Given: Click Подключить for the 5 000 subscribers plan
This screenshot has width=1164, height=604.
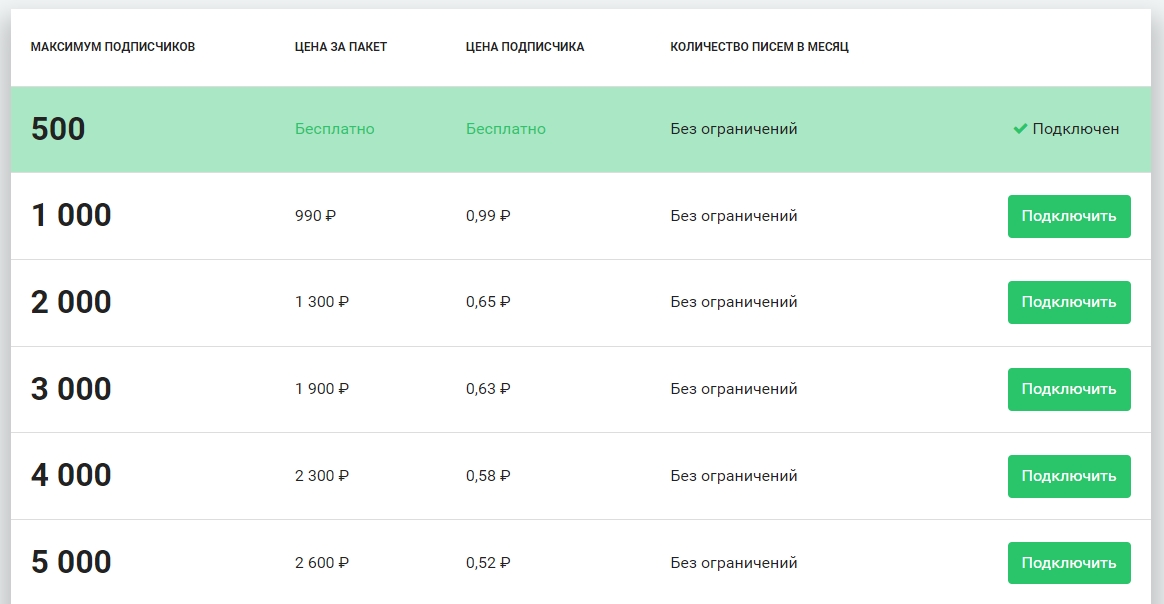Looking at the screenshot, I should 1069,563.
